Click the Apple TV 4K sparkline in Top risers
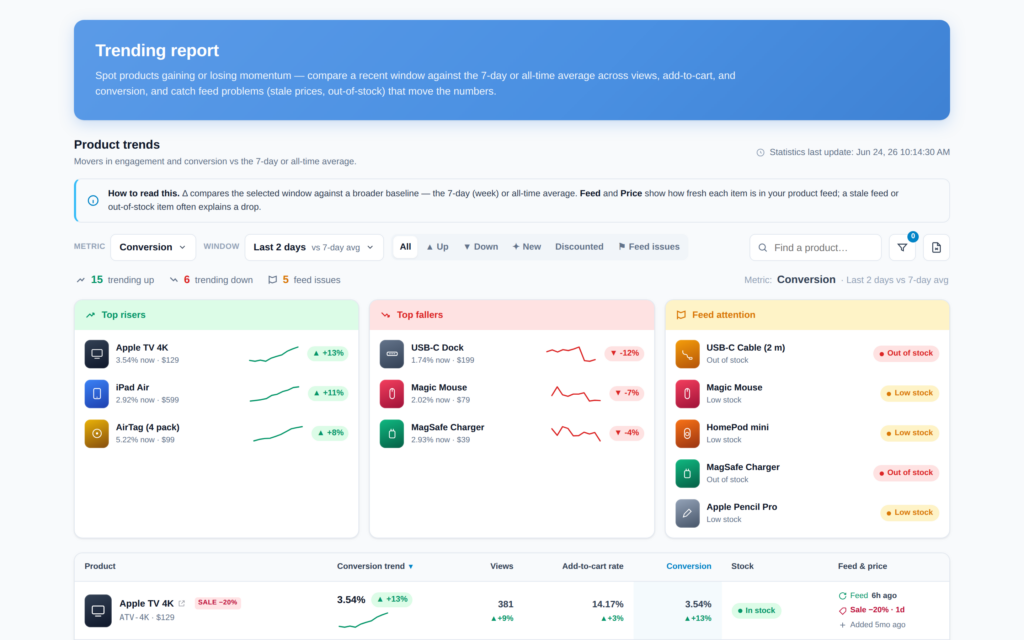The height and width of the screenshot is (640, 1024). click(274, 354)
